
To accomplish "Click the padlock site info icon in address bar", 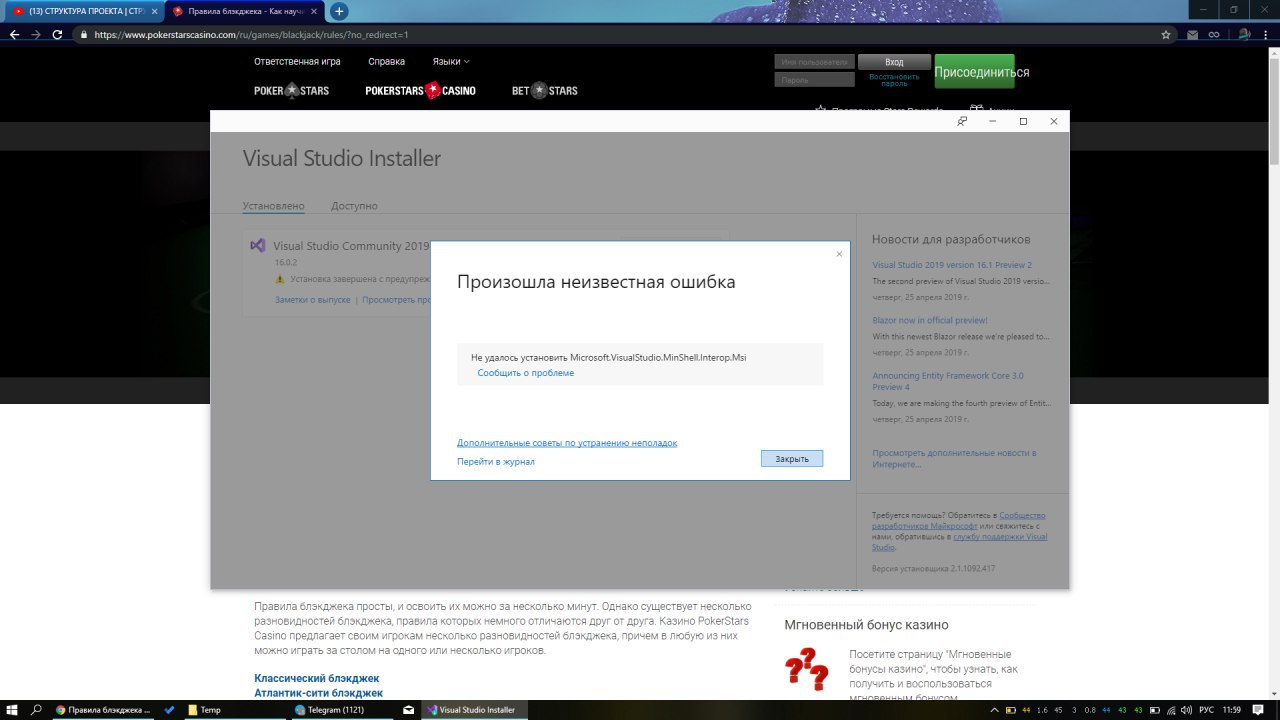I will [84, 34].
